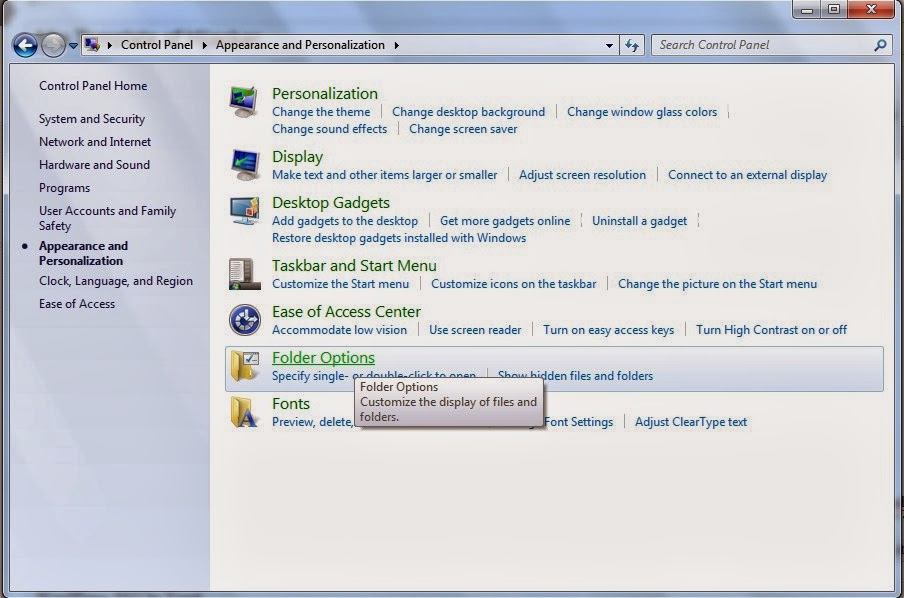Screen dimensions: 904x598
Task: Click Accommodate low vision
Action: (339, 330)
